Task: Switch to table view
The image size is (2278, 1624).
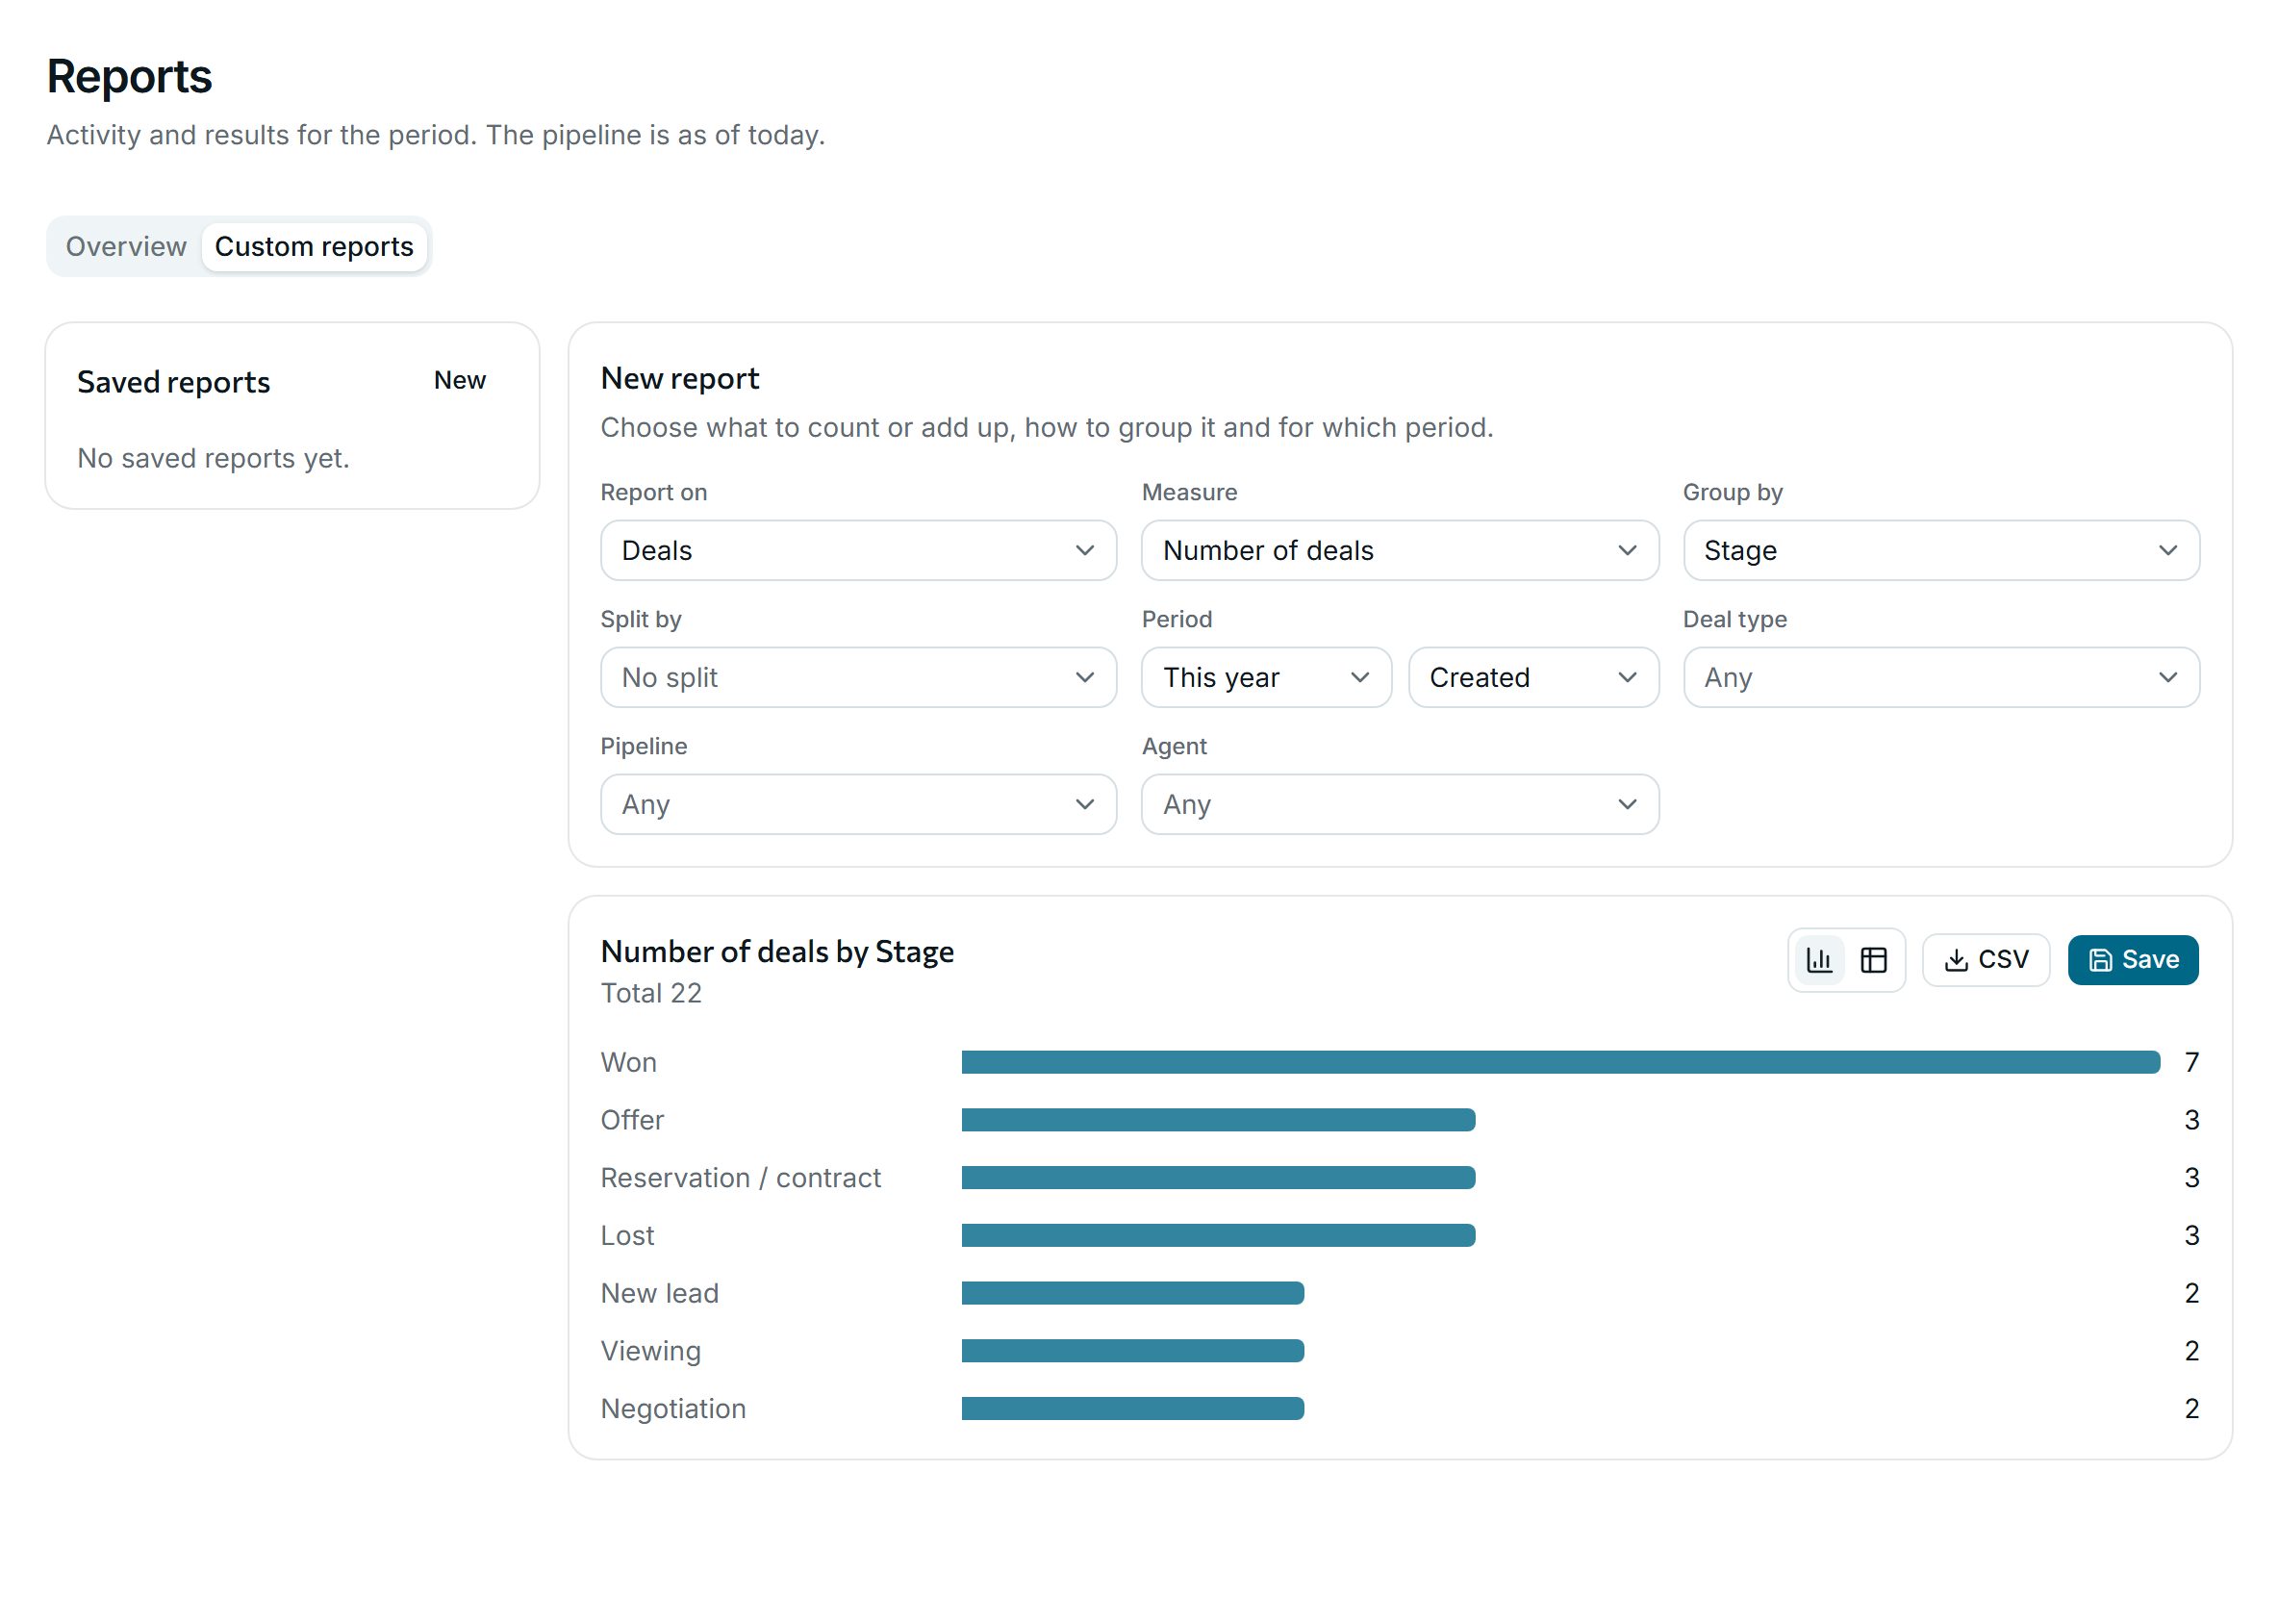Action: (1873, 960)
